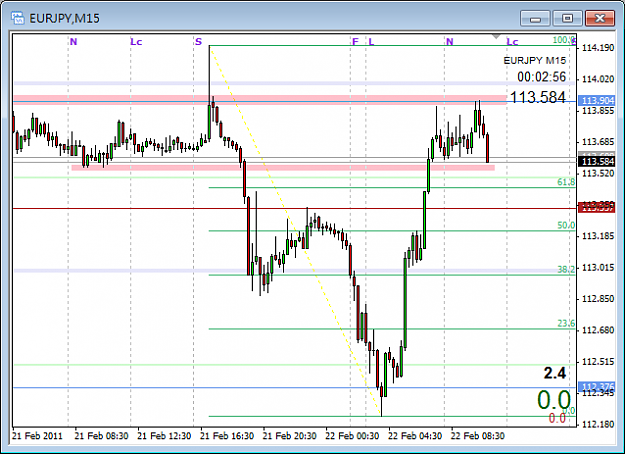Click the 22 Feb 00:30 time label
This screenshot has width=625, height=454.
(352, 436)
